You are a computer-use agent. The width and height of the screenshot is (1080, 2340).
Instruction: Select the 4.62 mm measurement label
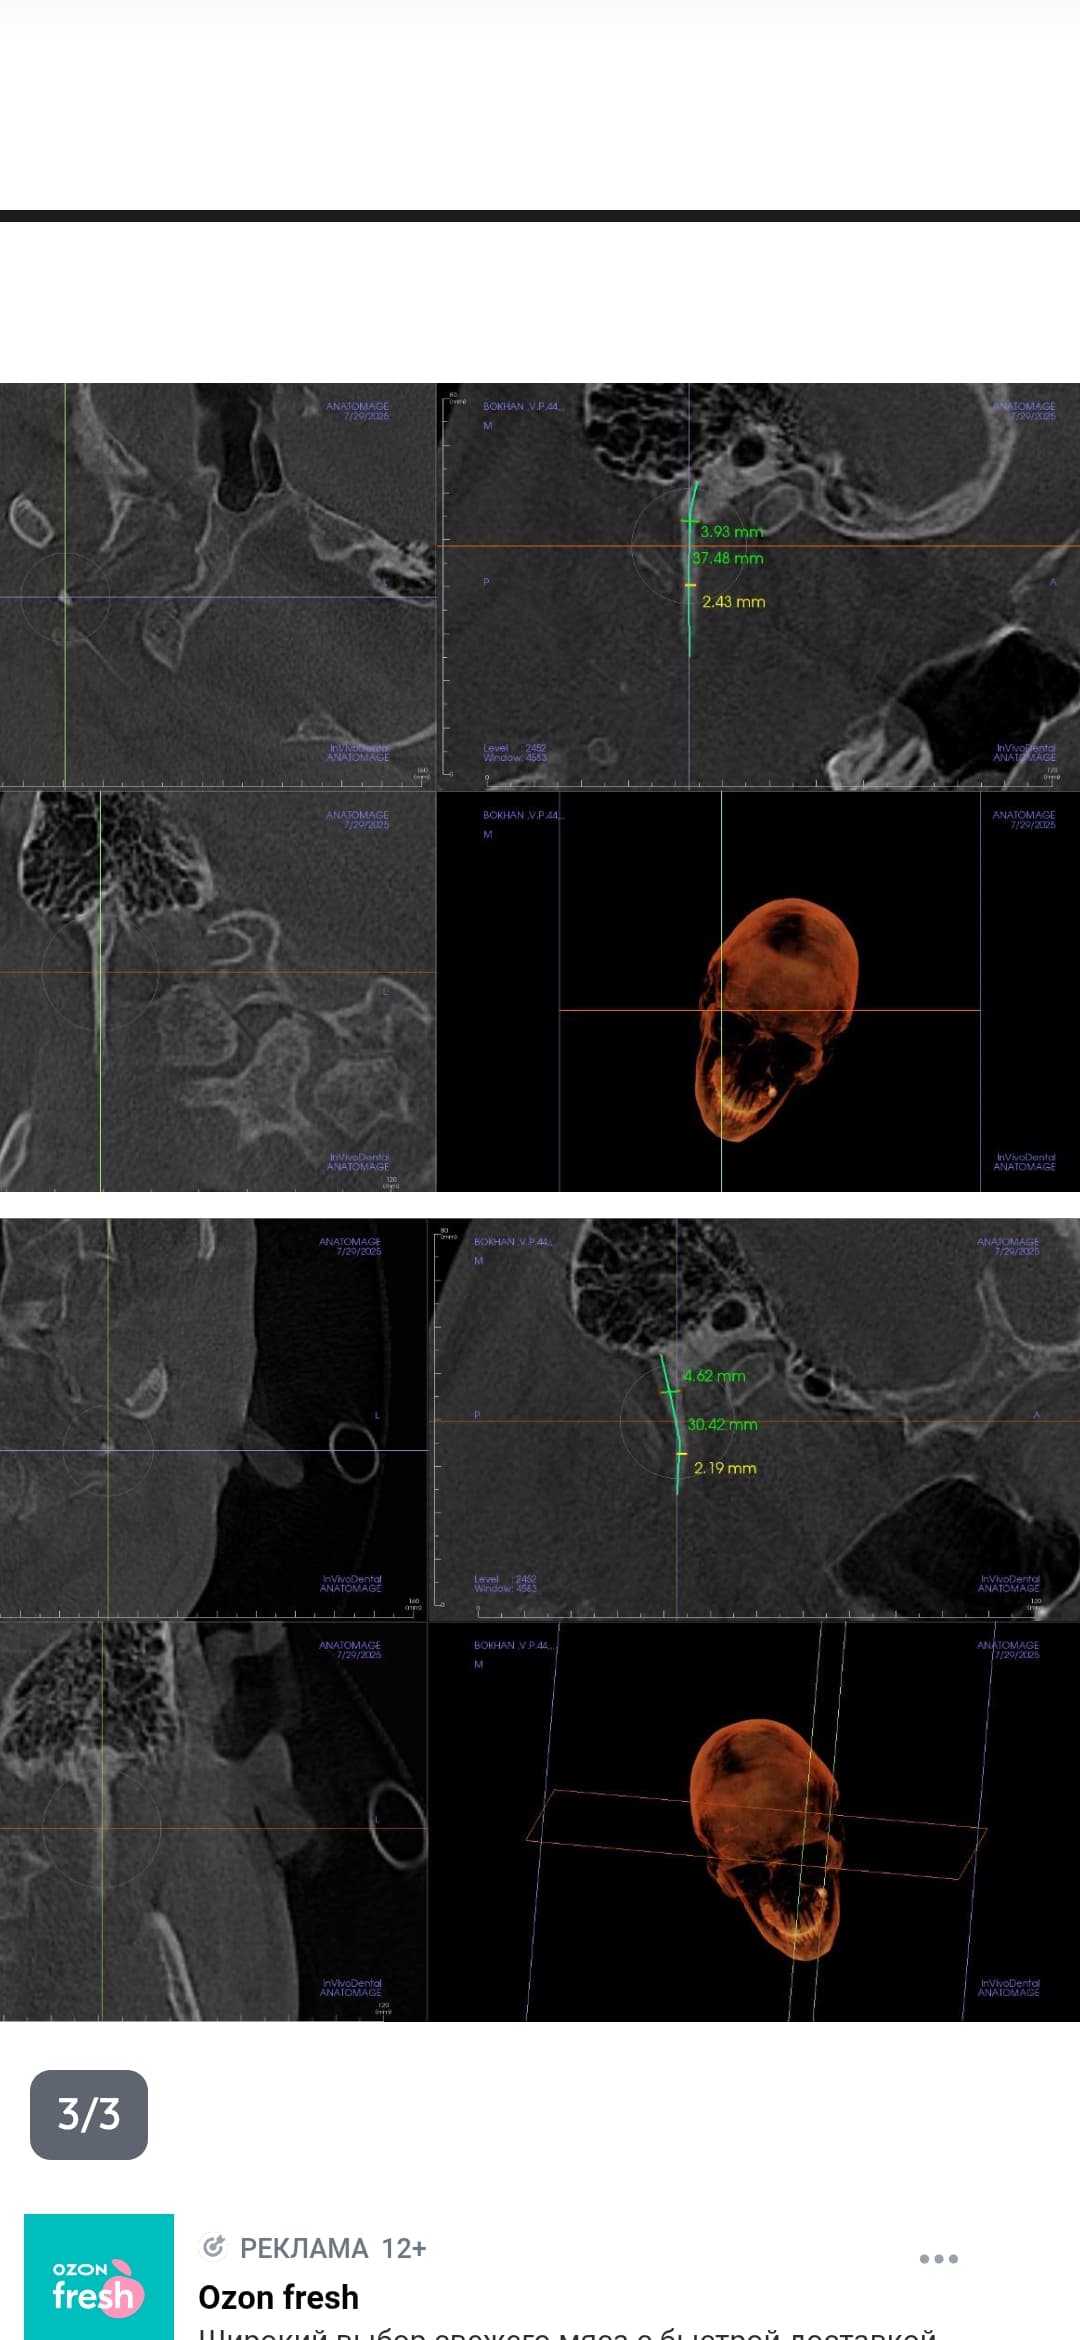[x=714, y=1376]
